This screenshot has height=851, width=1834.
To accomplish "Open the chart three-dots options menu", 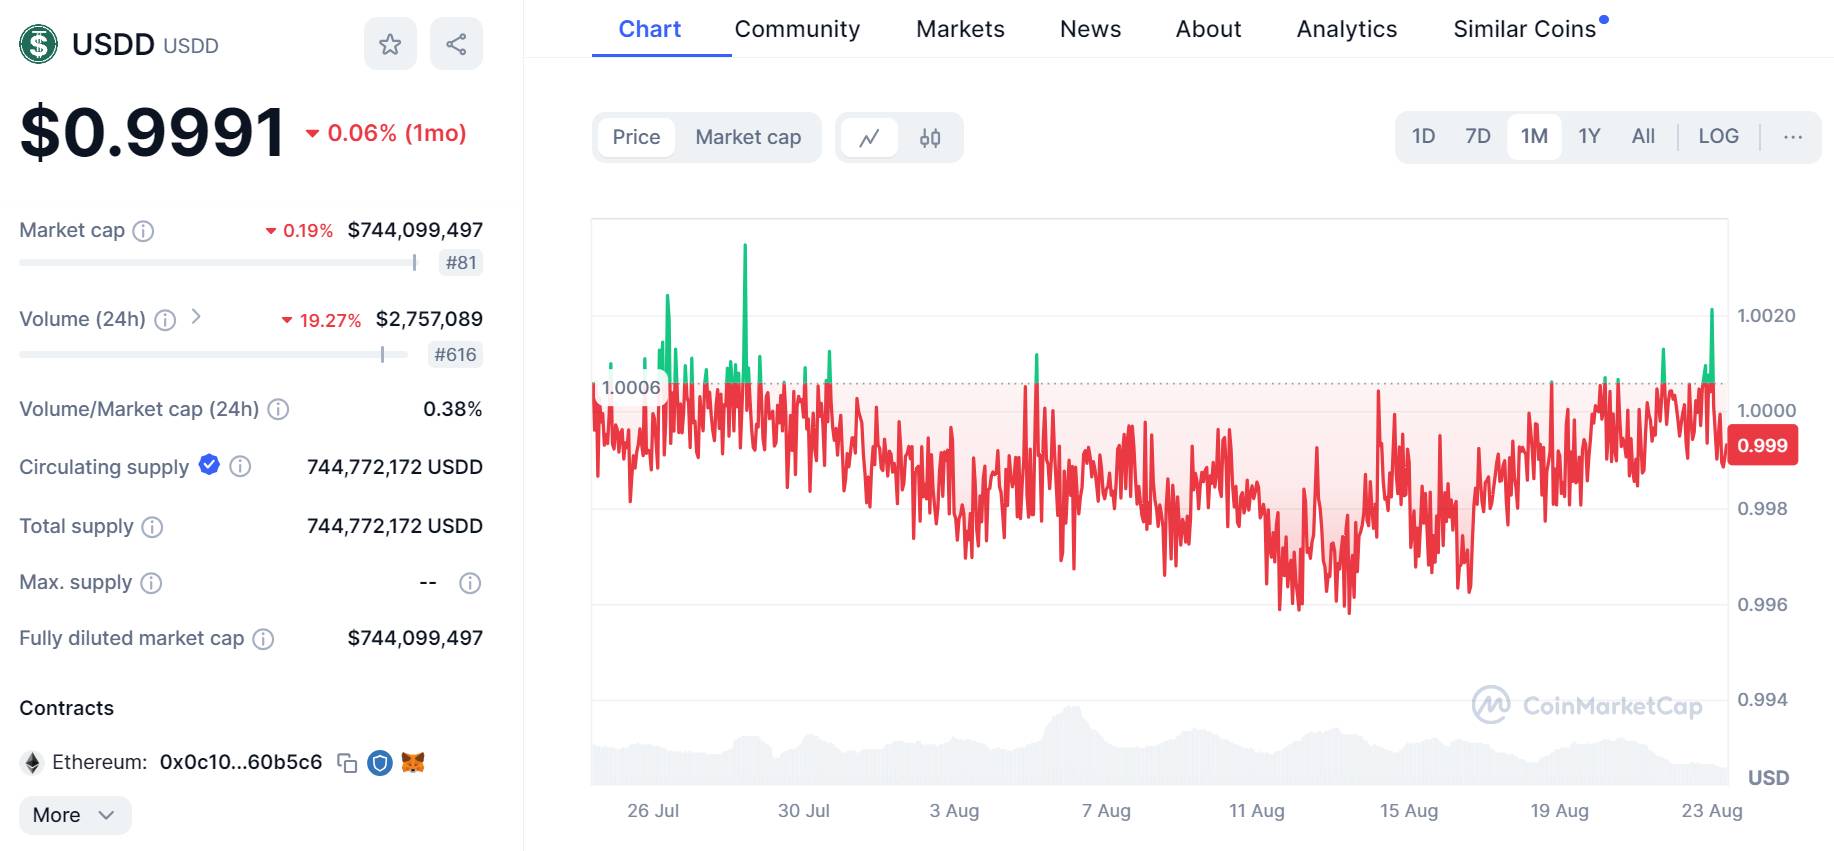I will click(x=1793, y=136).
